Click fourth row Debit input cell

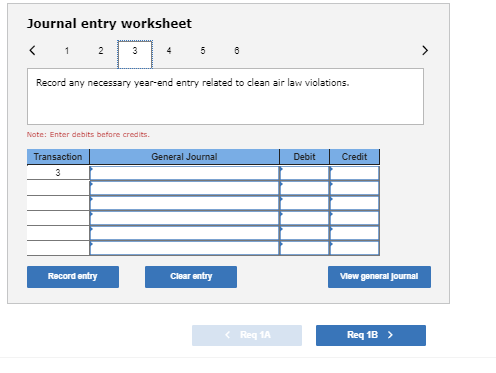(x=304, y=218)
